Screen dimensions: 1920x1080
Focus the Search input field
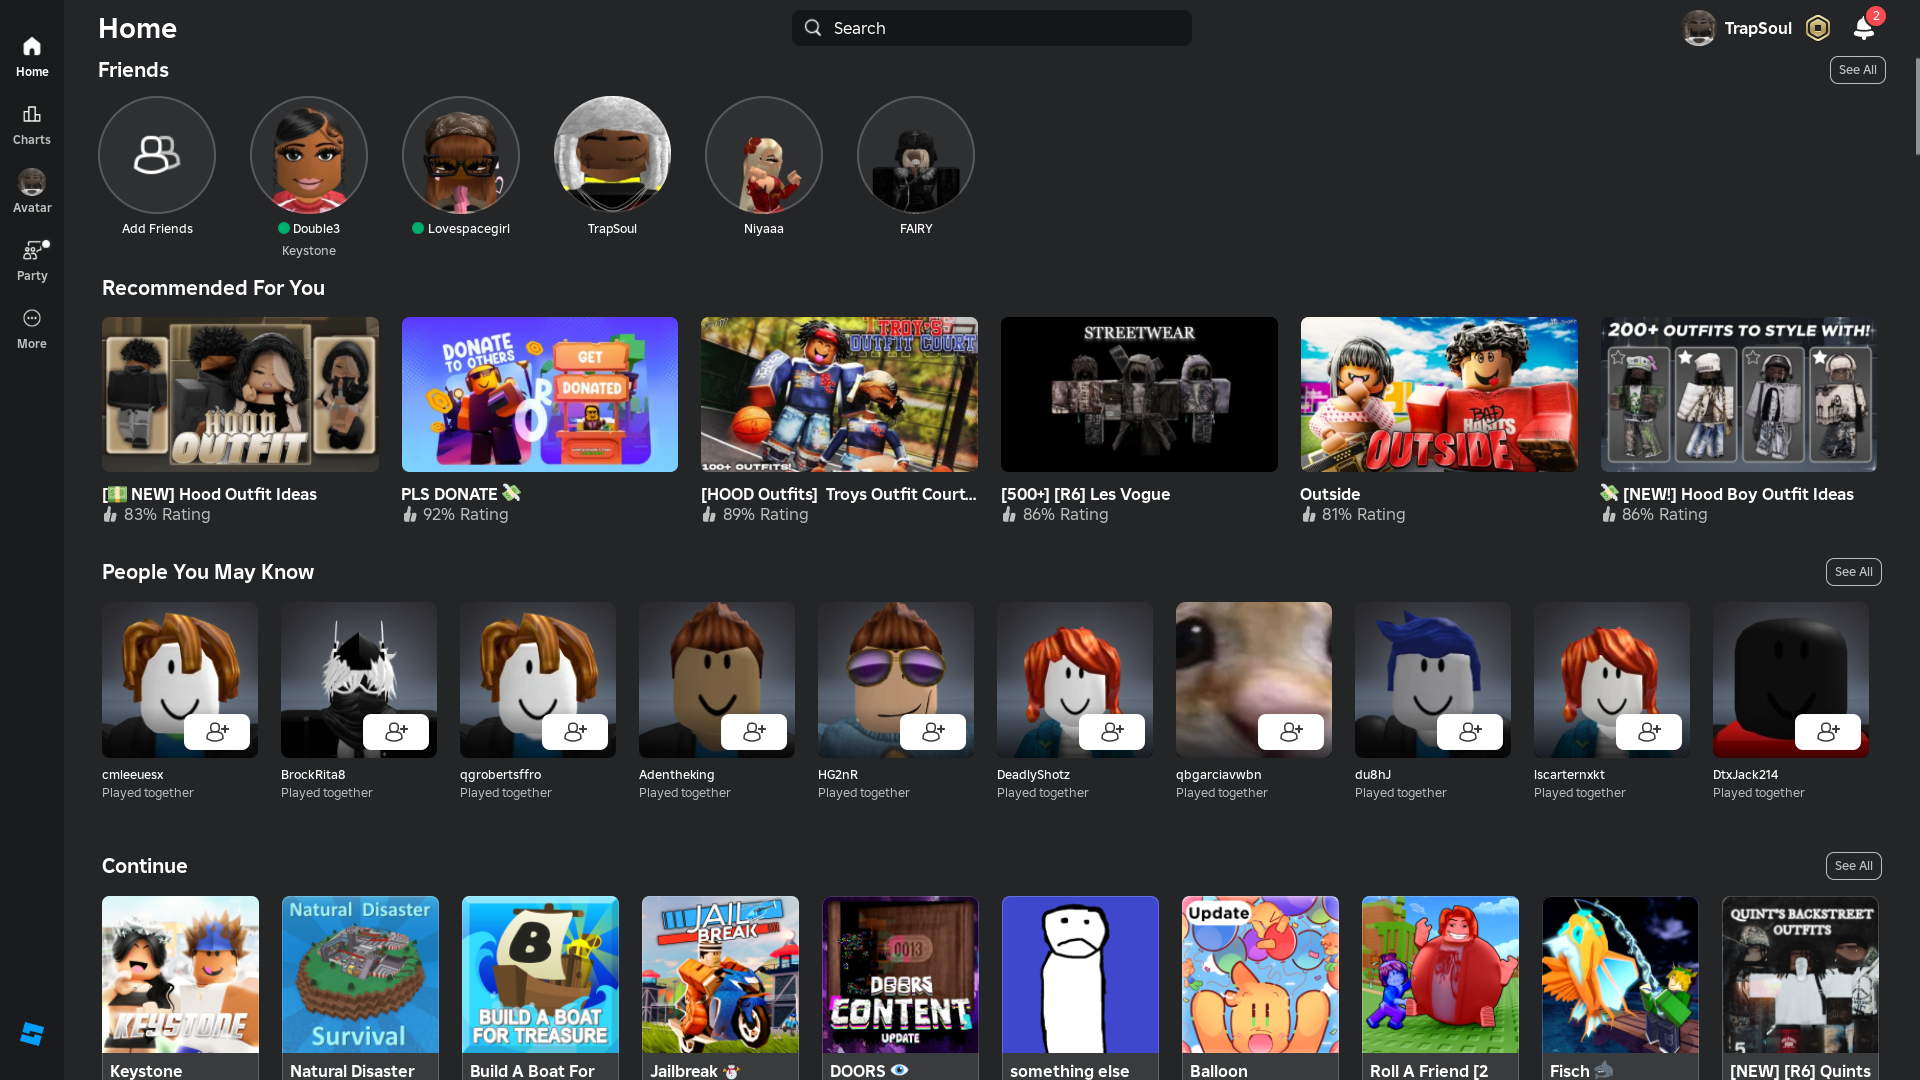[x=992, y=28]
